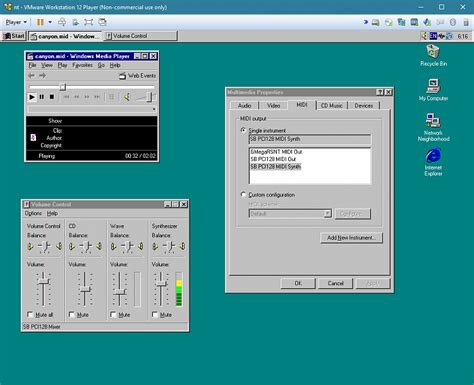Switch to the CD Music tab
Screen dimensions: 474x385
click(x=331, y=106)
